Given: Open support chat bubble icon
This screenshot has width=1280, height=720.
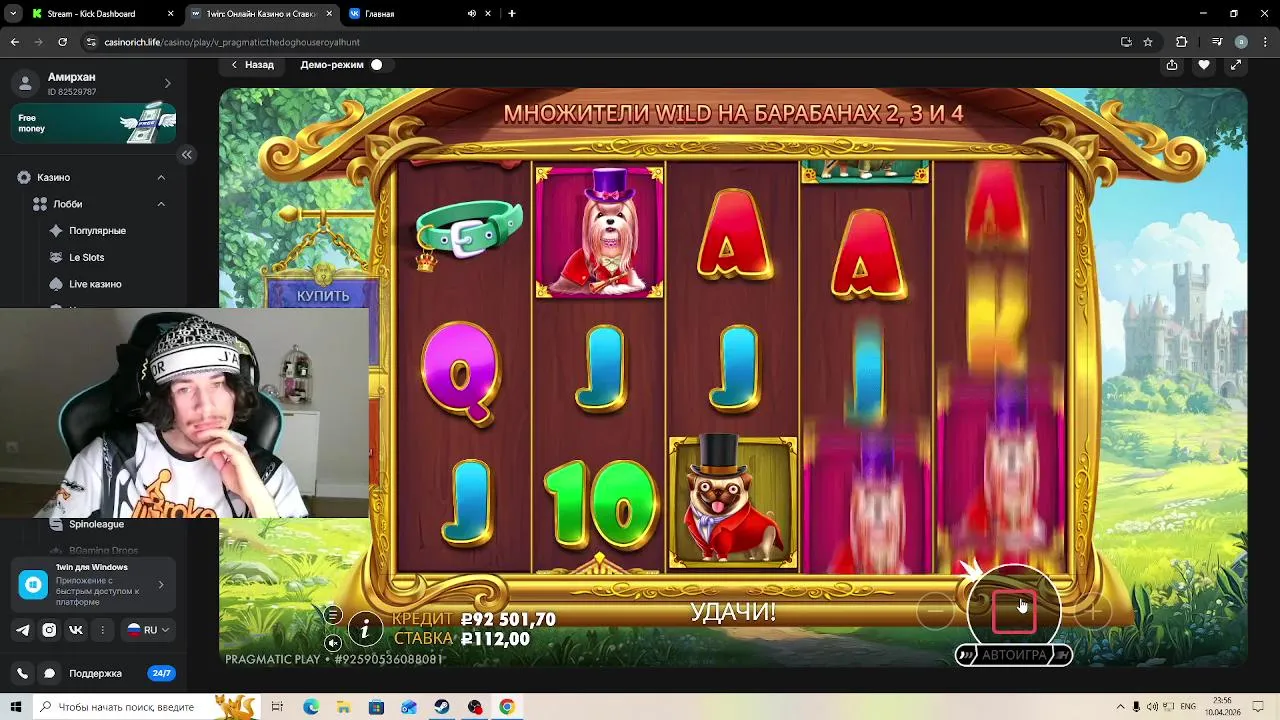Looking at the screenshot, I should 49,674.
